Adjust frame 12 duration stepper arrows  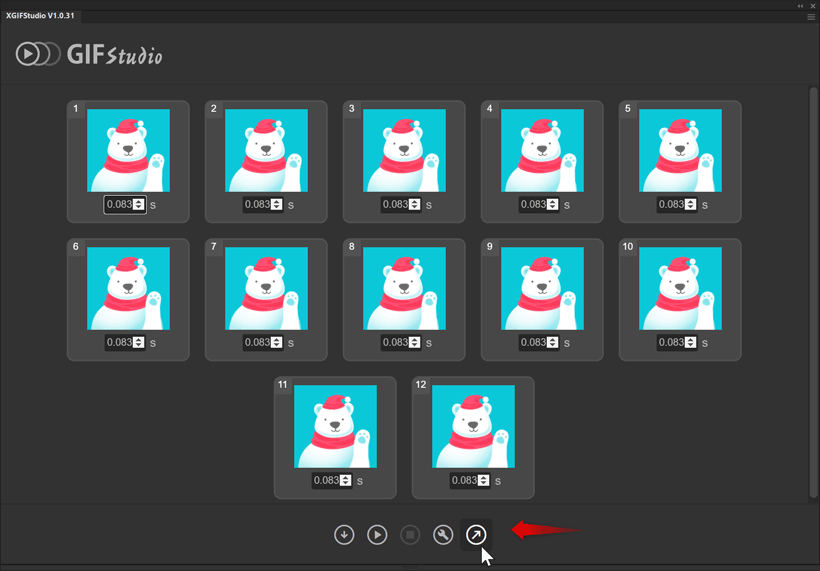click(x=484, y=481)
